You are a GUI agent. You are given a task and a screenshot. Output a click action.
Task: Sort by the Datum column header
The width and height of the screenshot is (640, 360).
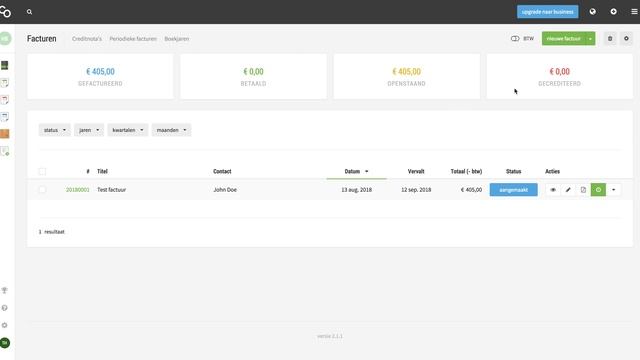tap(356, 171)
